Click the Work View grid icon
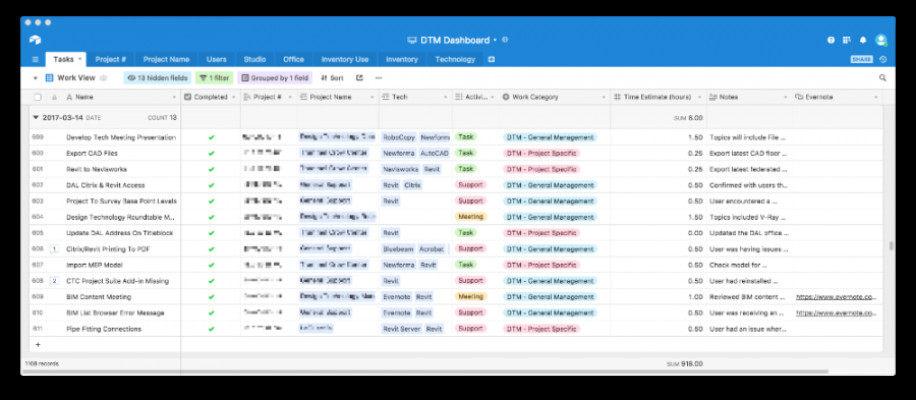 point(49,78)
